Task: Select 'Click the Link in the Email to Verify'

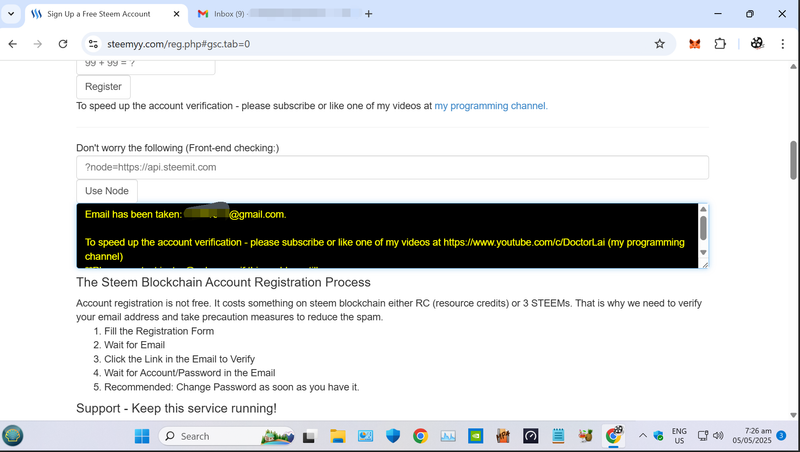Action: point(180,359)
